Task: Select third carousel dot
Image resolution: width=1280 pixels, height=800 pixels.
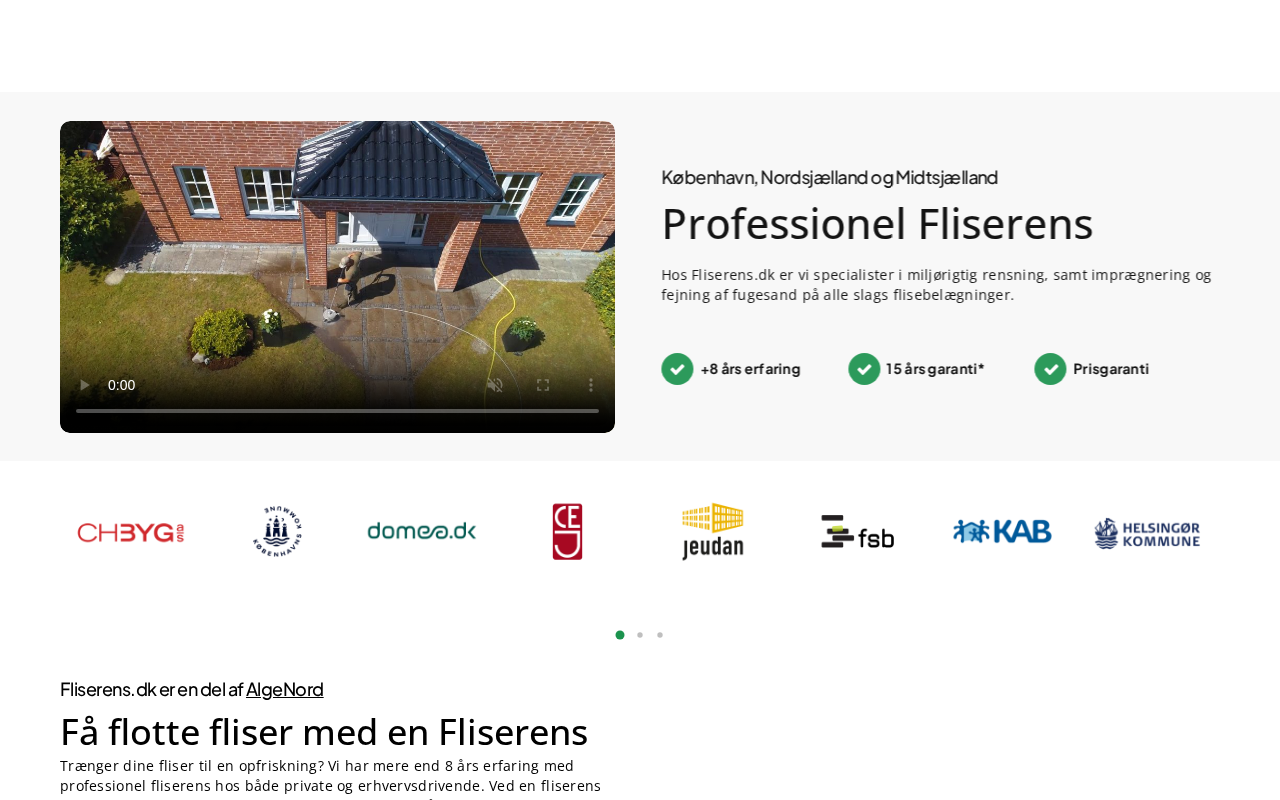Action: tap(660, 635)
